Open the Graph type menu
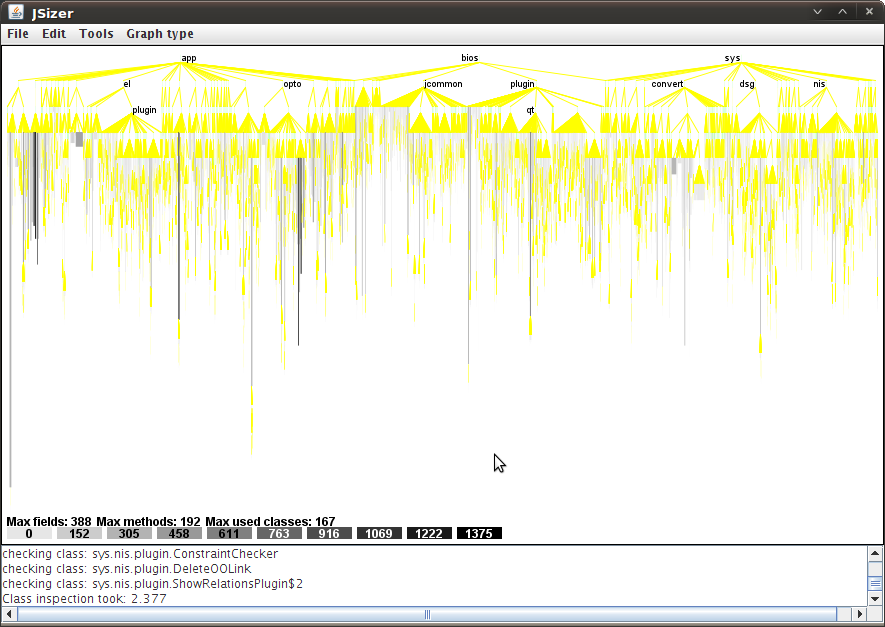Viewport: 885px width, 627px height. (160, 34)
